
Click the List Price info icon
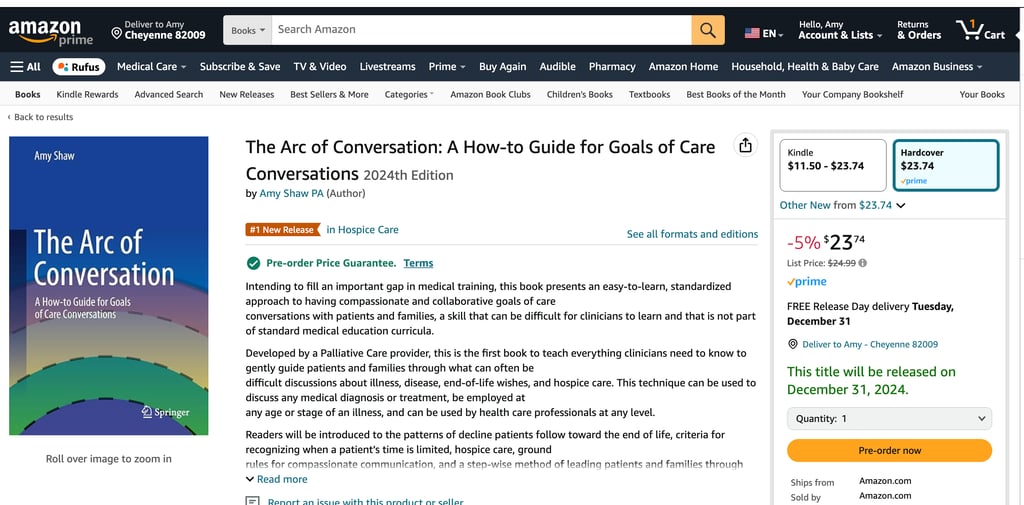(x=863, y=263)
